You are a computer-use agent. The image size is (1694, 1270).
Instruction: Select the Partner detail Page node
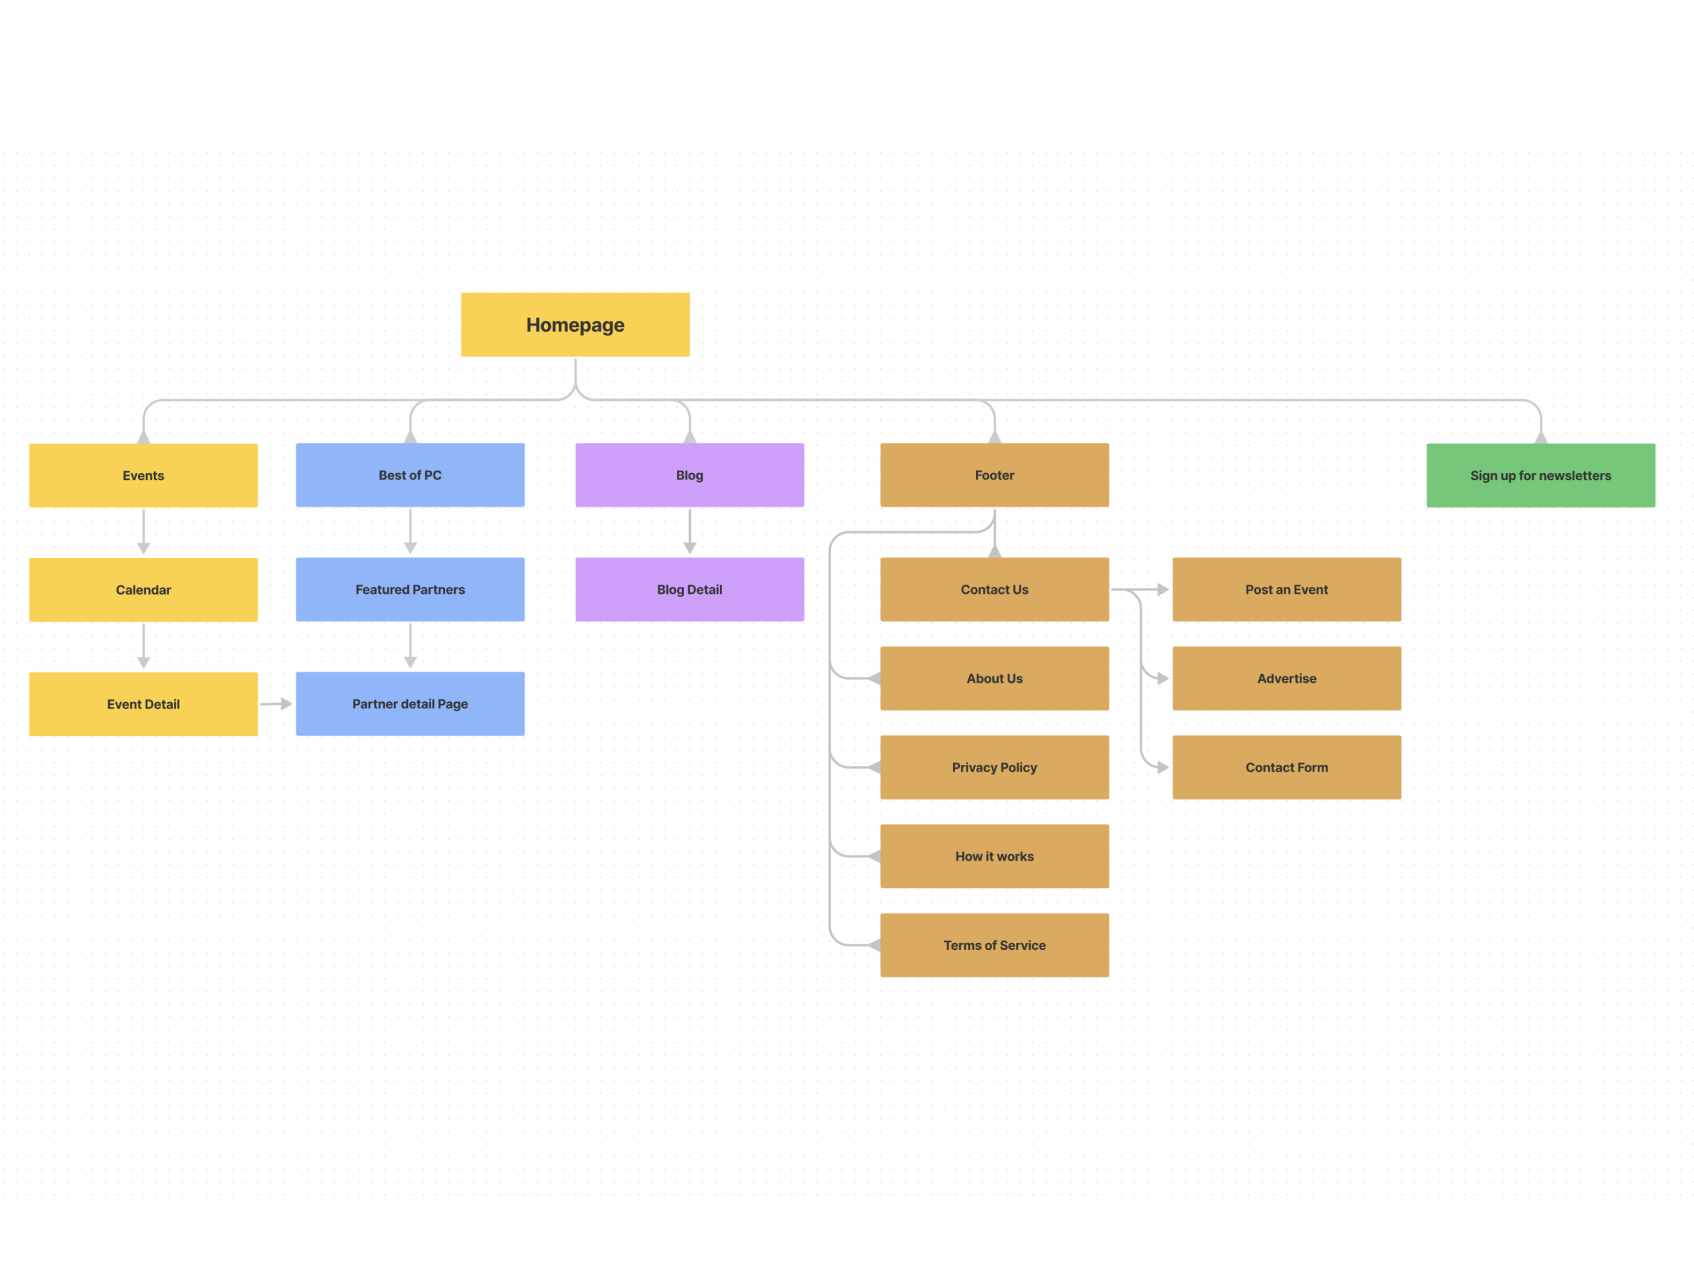point(410,704)
